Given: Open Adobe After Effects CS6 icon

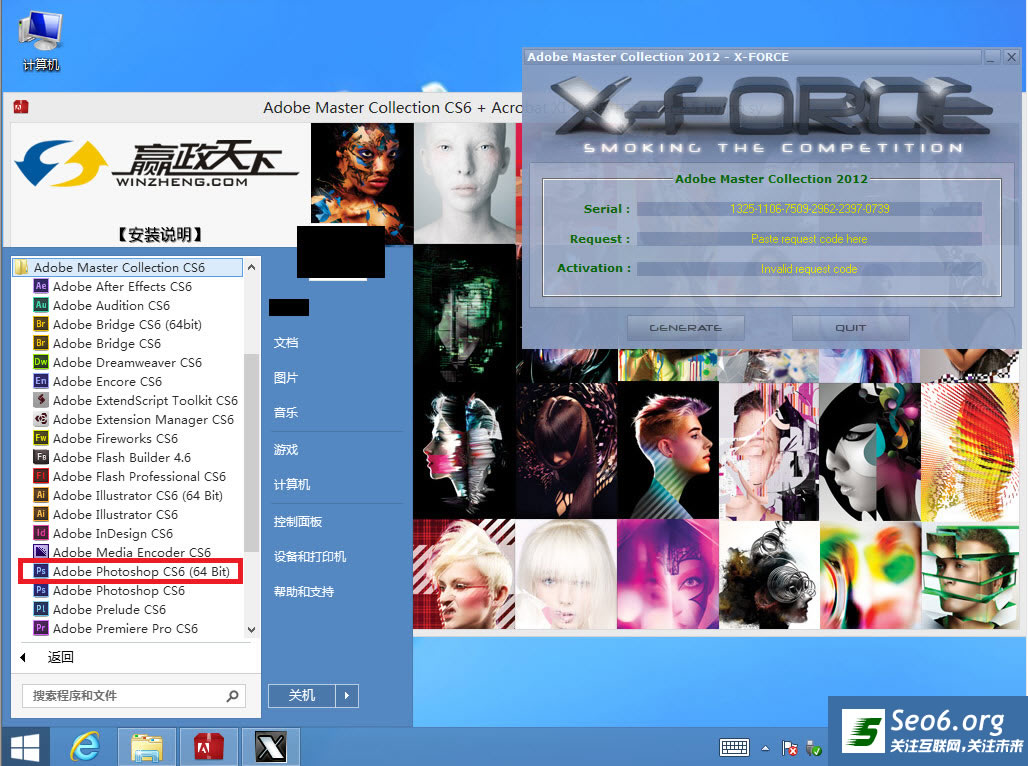Looking at the screenshot, I should coord(41,286).
